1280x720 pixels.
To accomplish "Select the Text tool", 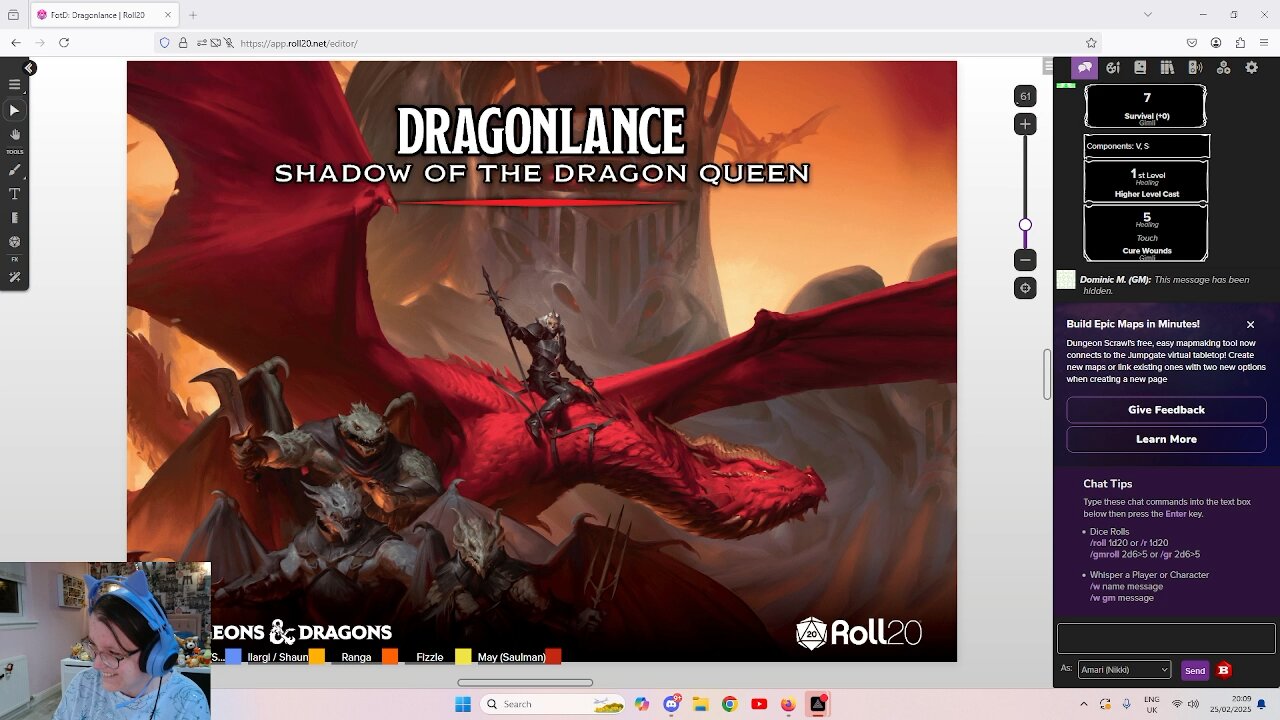I will tap(14, 194).
